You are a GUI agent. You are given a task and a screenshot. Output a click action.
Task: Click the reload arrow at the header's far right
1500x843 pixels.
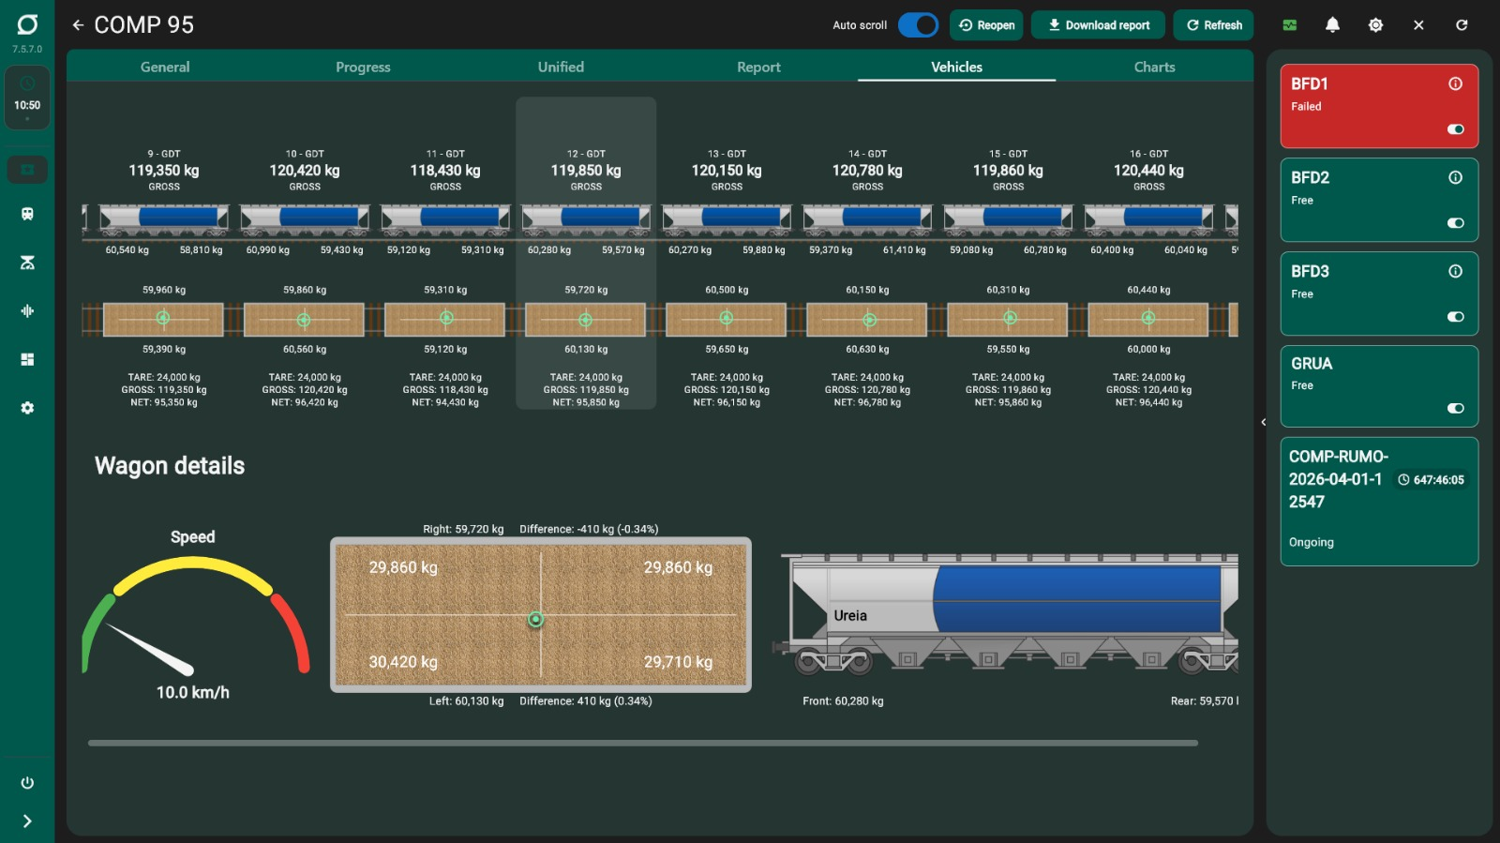[1462, 25]
